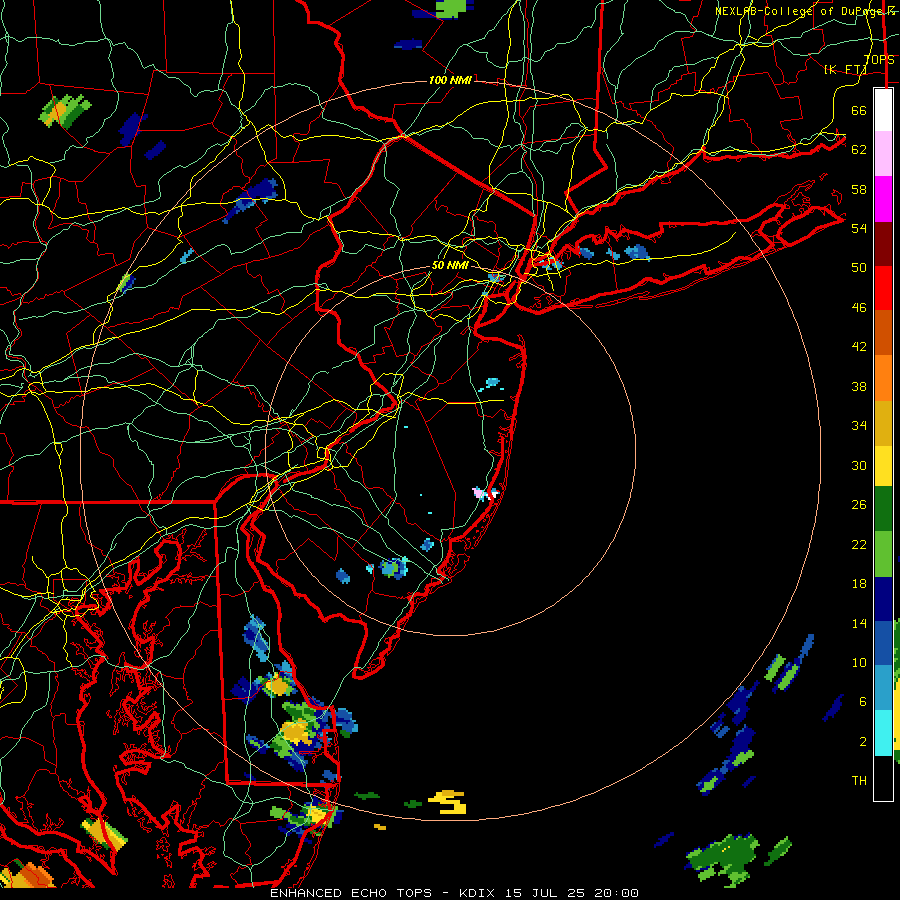The image size is (900, 900).
Task: Click the large dark green echo offshore, bottom right
Action: [x=723, y=858]
